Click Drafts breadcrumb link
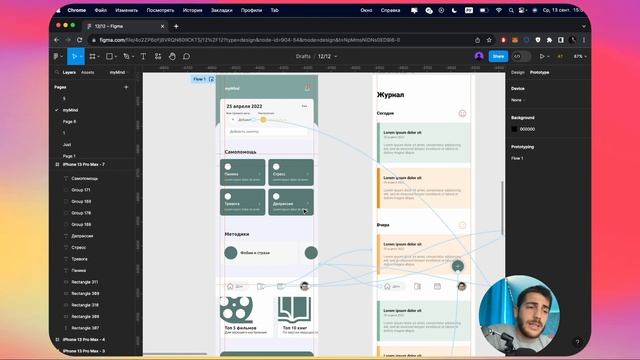Viewport: 640px width, 360px height. coord(303,56)
